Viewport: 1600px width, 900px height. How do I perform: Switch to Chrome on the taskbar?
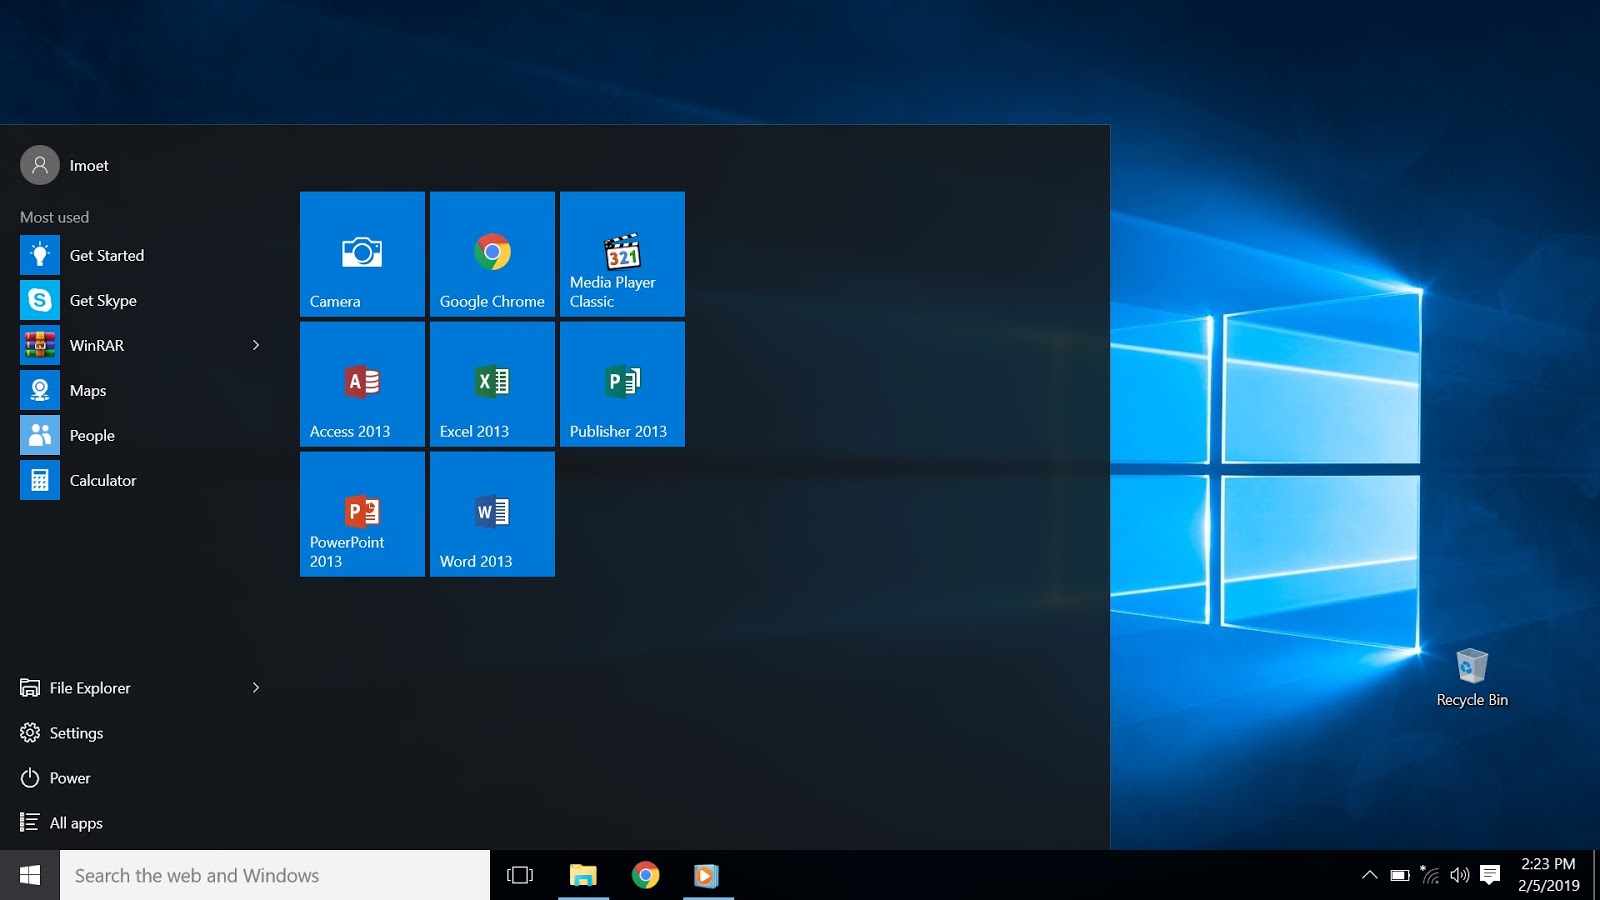tap(646, 875)
